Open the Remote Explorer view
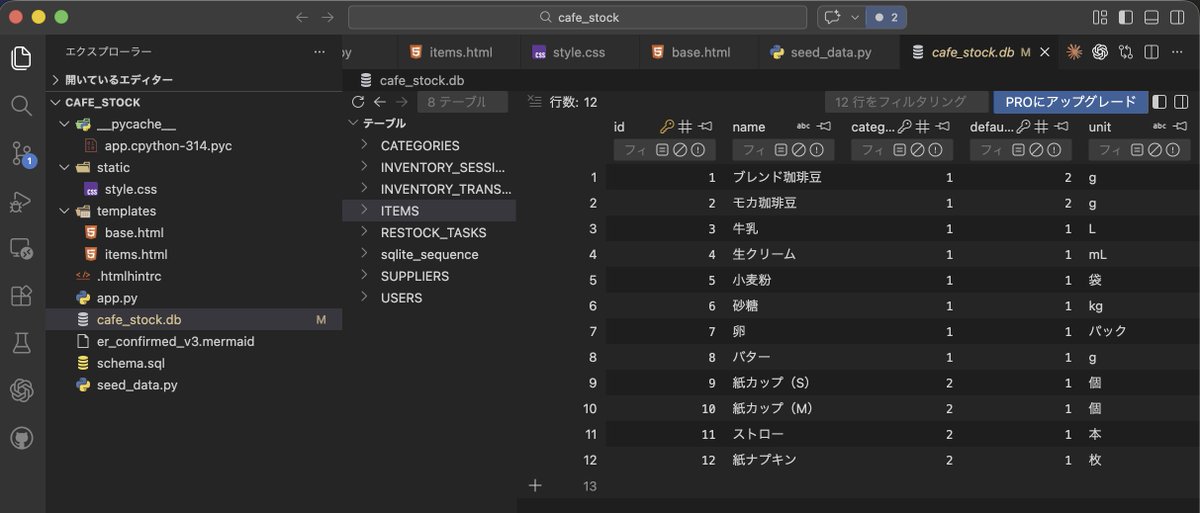 (x=21, y=248)
